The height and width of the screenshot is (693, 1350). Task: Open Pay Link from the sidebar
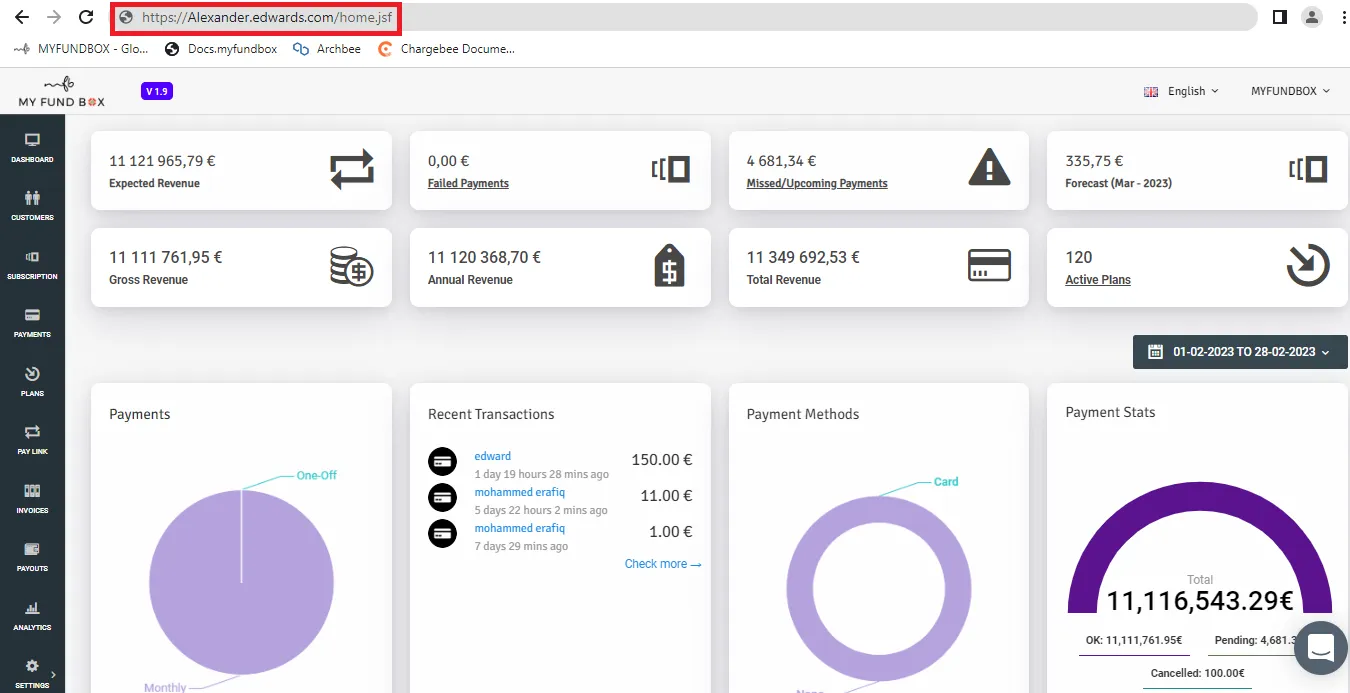(32, 440)
